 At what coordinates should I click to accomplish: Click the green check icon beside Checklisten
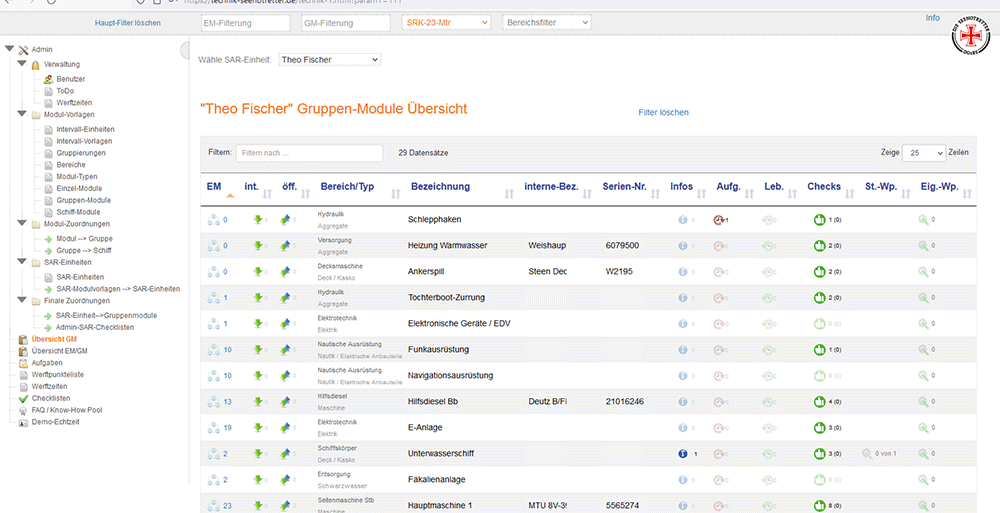[24, 398]
